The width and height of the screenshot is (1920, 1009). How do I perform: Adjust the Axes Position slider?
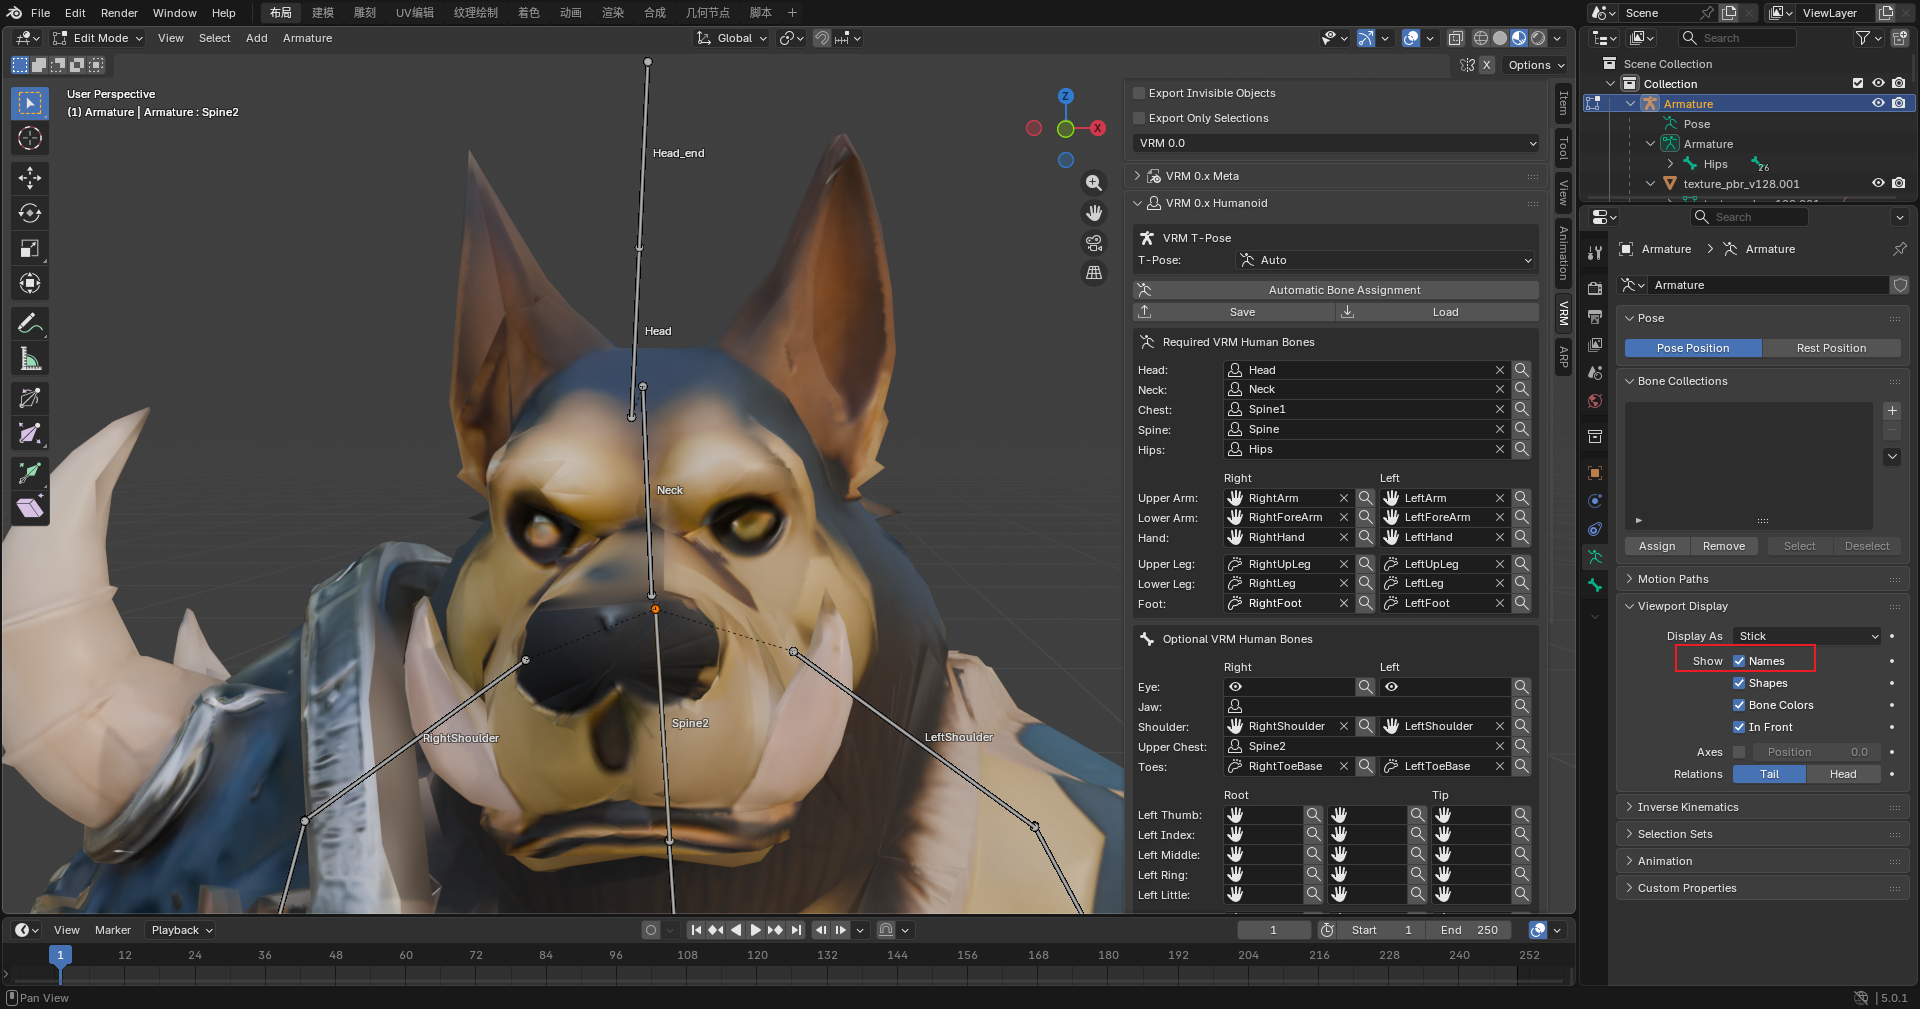(x=1816, y=752)
